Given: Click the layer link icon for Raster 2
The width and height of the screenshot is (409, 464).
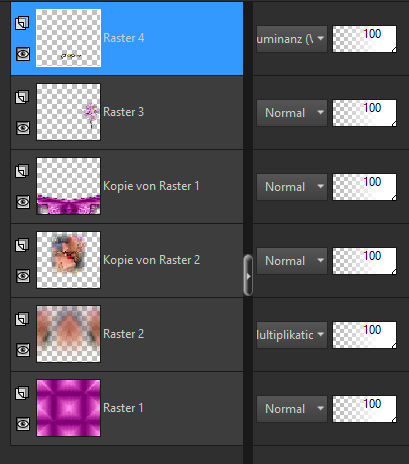Looking at the screenshot, I should 22,319.
